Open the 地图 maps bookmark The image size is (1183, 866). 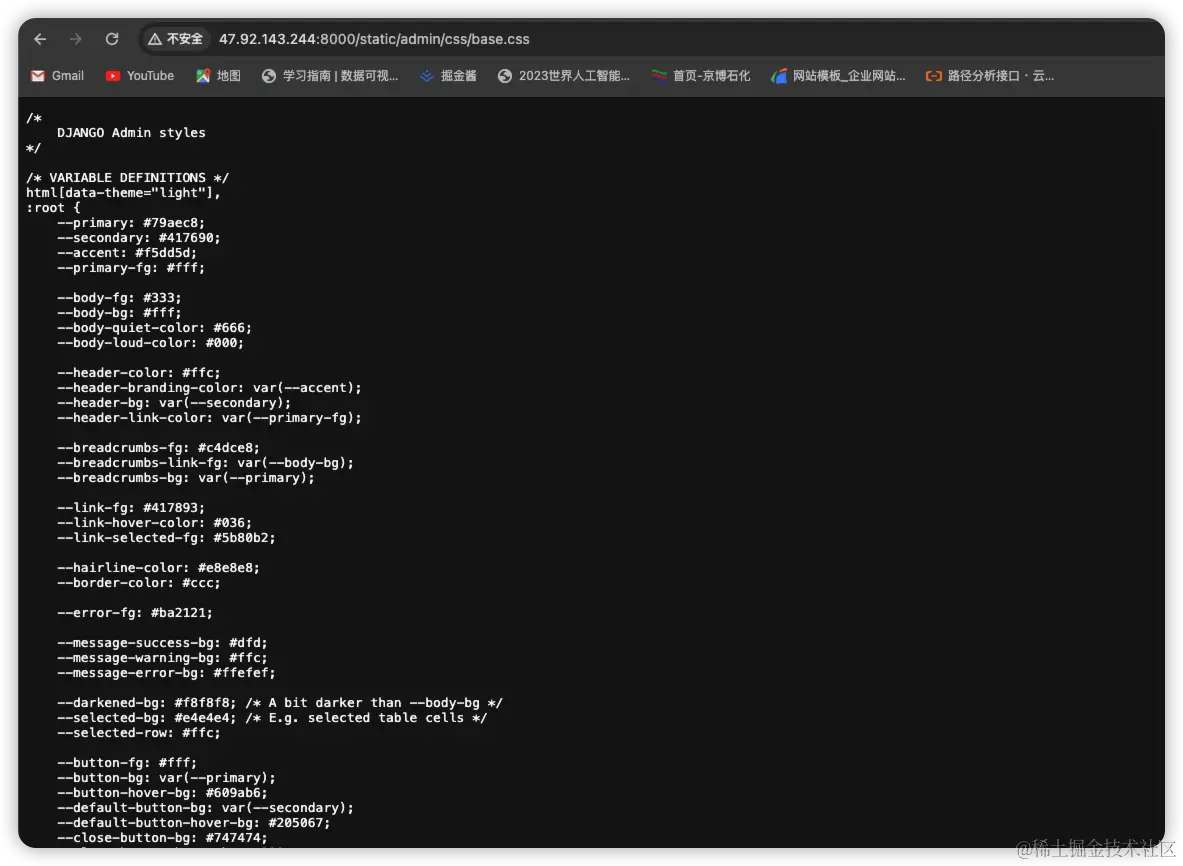[x=218, y=76]
